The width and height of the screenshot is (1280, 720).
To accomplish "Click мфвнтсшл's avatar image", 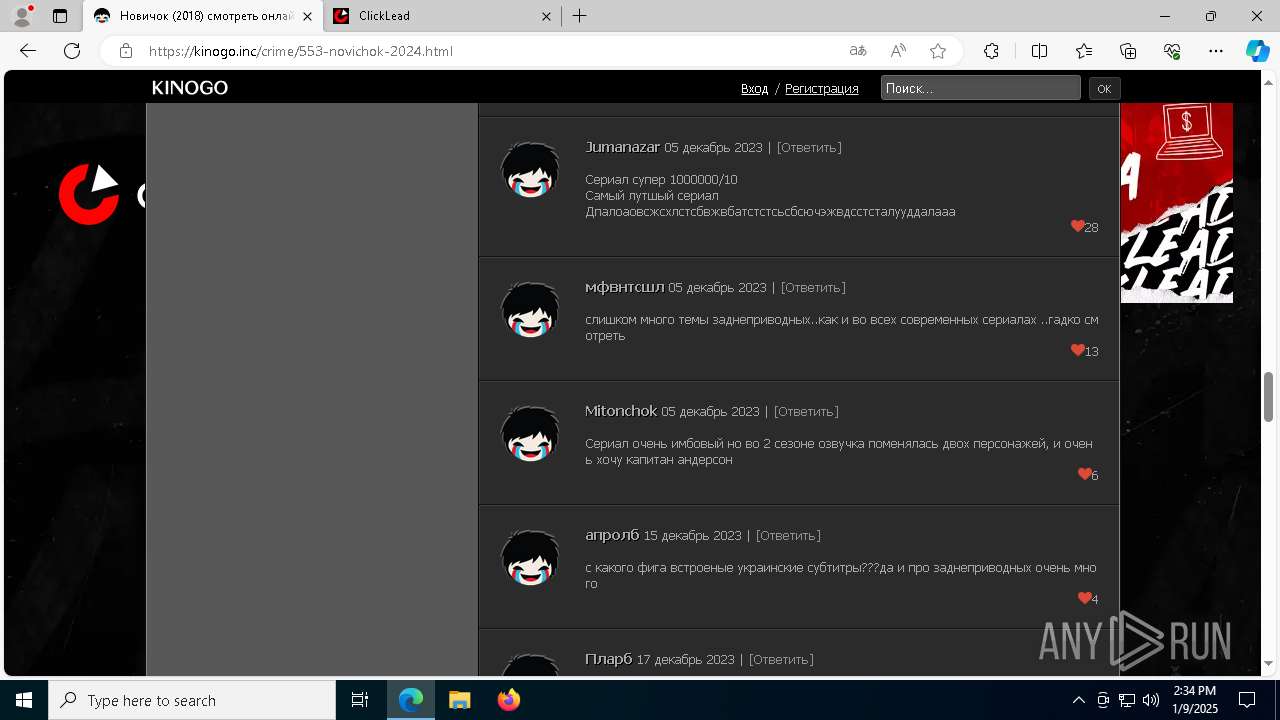I will [x=530, y=309].
